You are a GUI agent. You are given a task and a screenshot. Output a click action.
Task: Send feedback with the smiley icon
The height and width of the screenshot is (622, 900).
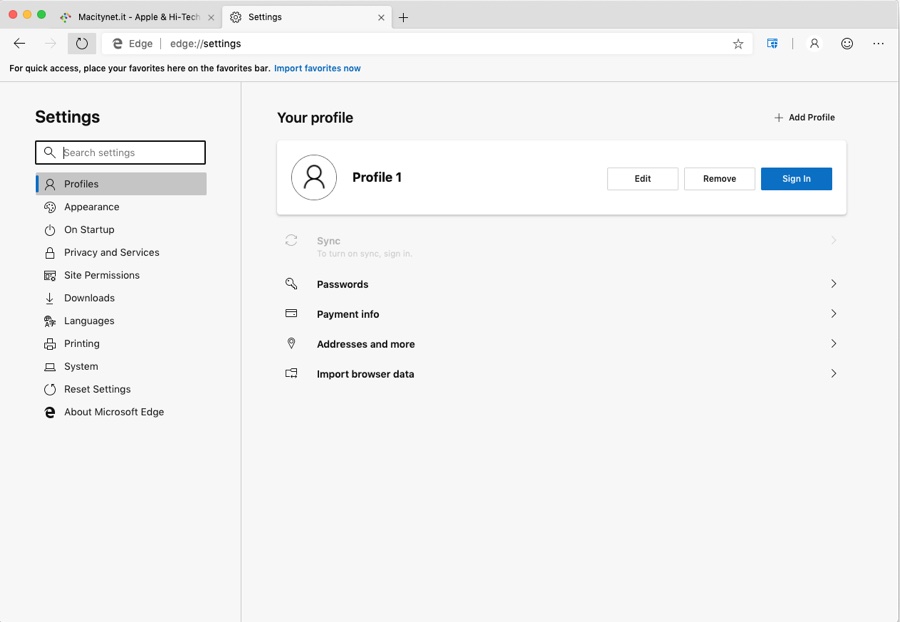point(847,44)
